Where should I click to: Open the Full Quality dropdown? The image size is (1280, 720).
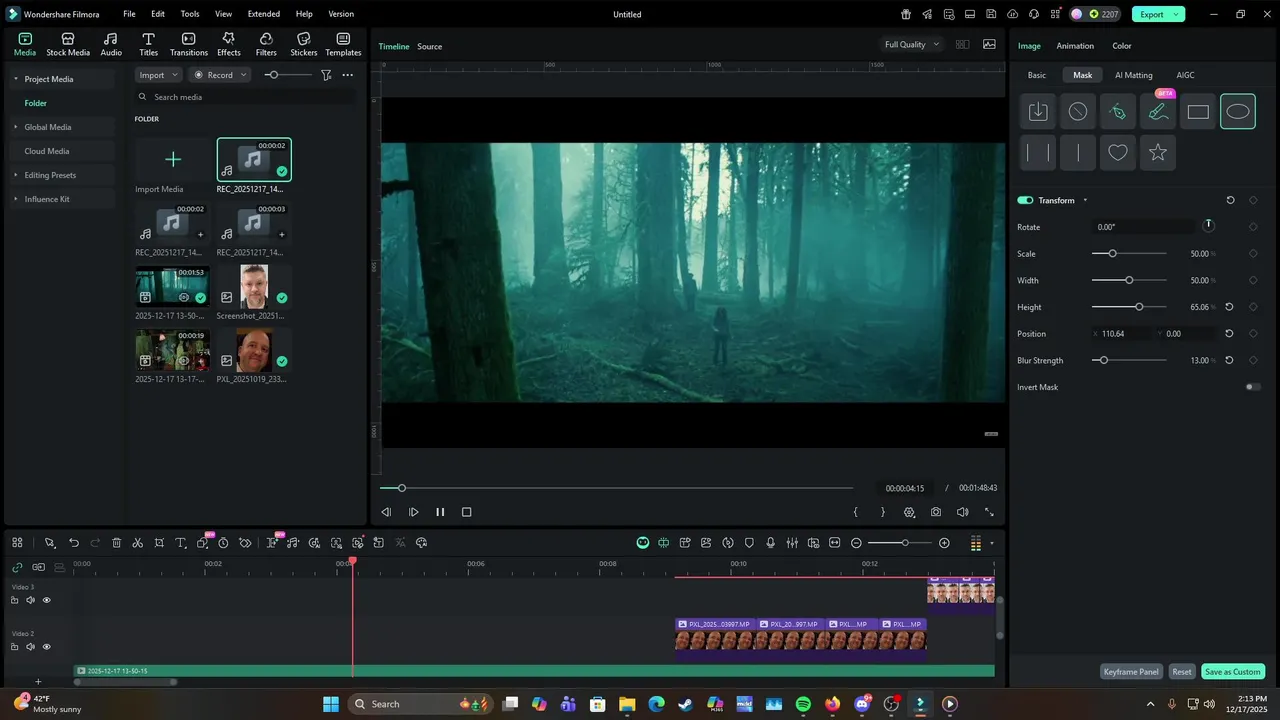[x=911, y=44]
